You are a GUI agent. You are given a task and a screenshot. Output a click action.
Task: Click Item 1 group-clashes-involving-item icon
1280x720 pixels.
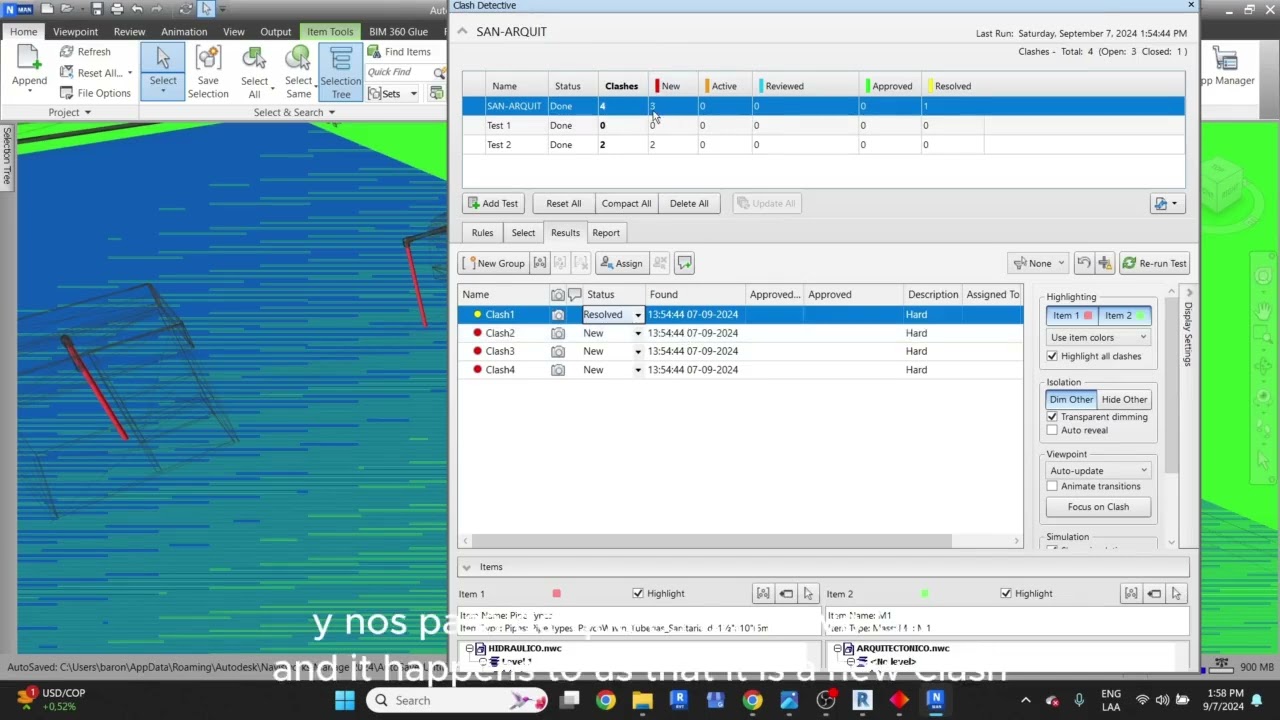click(763, 594)
